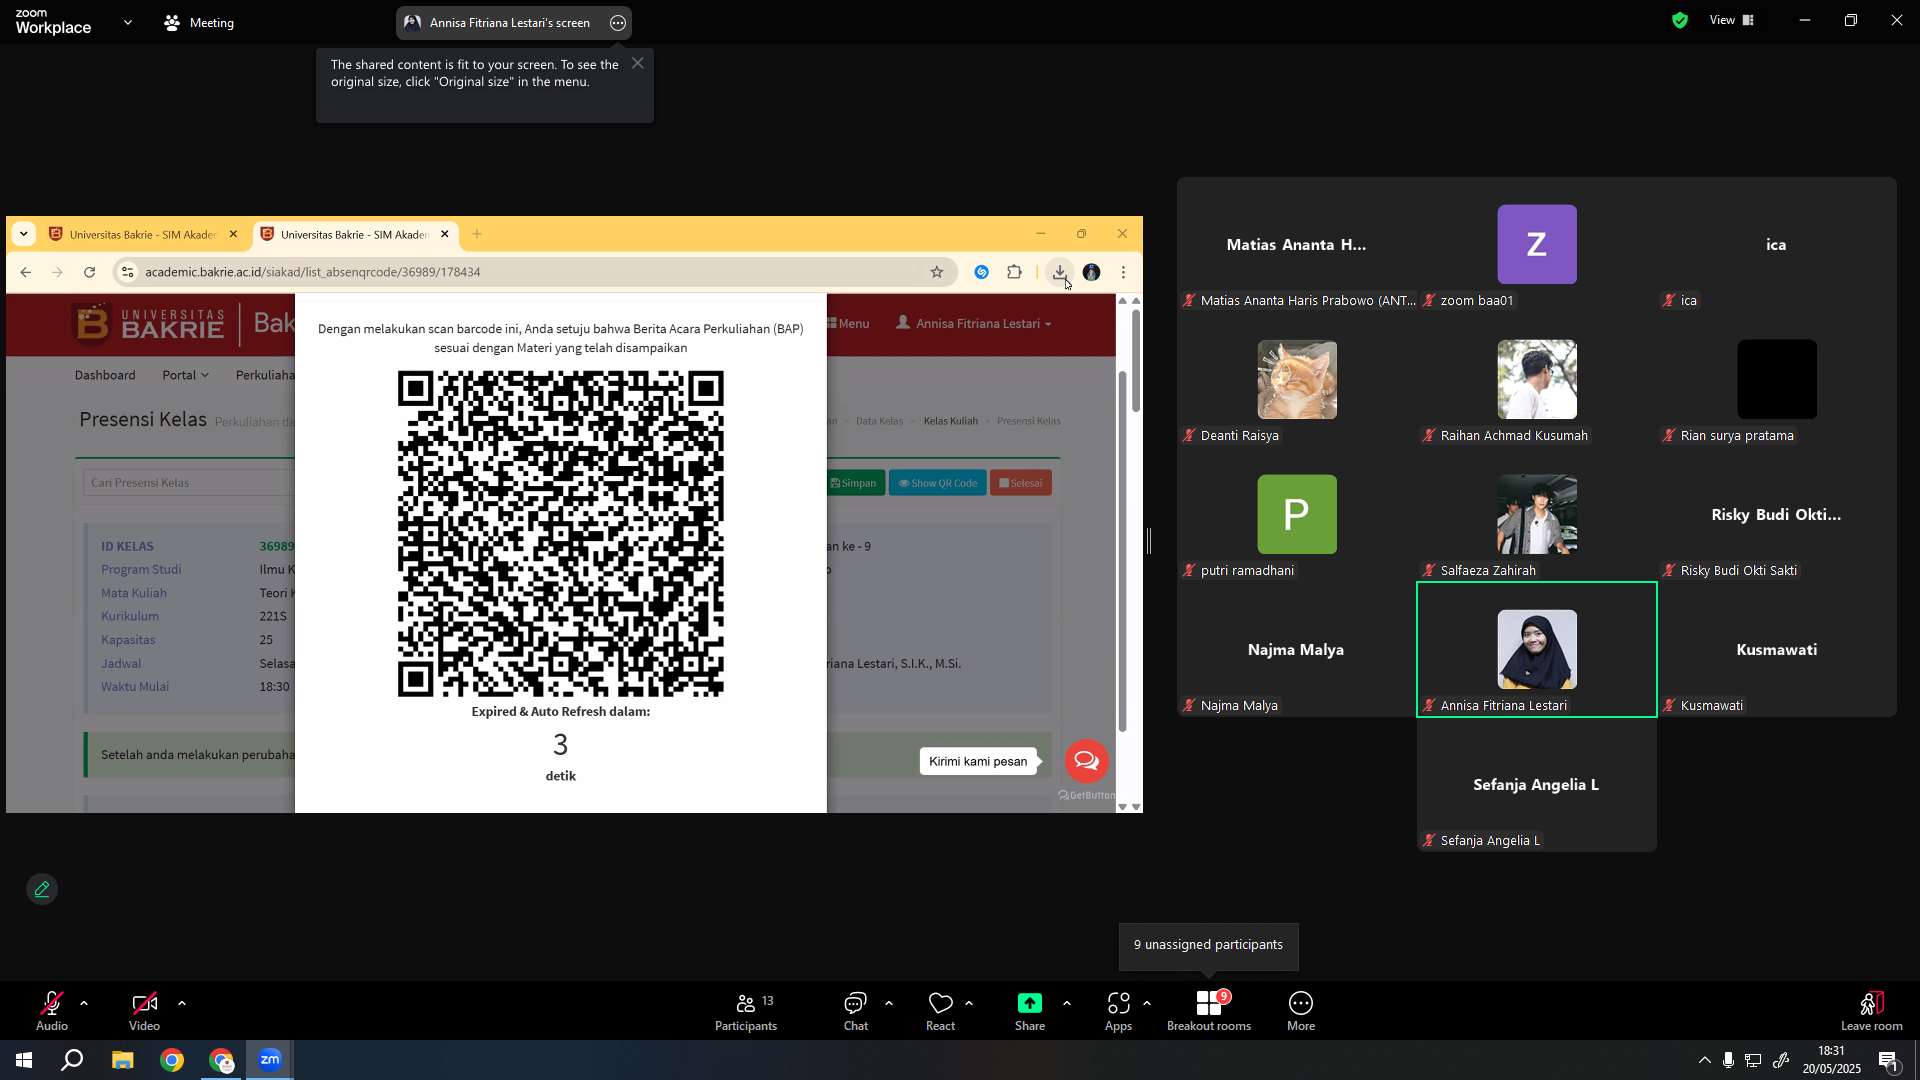Open shared screen options ellipsis

(618, 23)
